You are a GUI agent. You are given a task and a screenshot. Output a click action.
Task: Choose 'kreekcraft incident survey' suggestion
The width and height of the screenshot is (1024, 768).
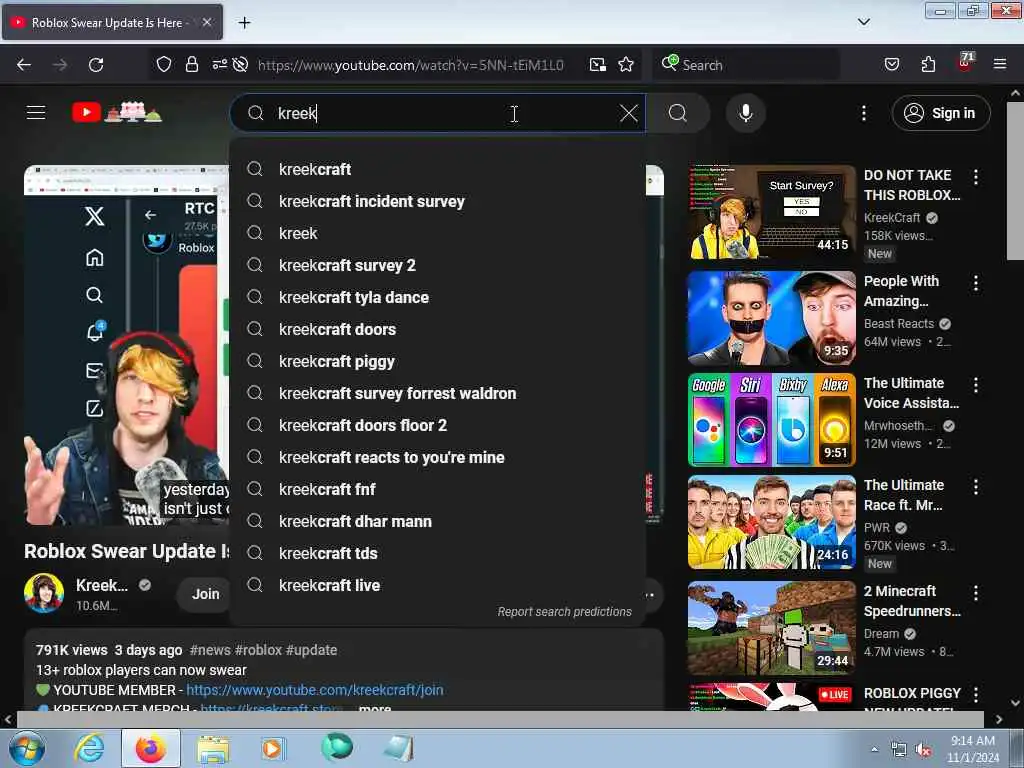click(438, 201)
